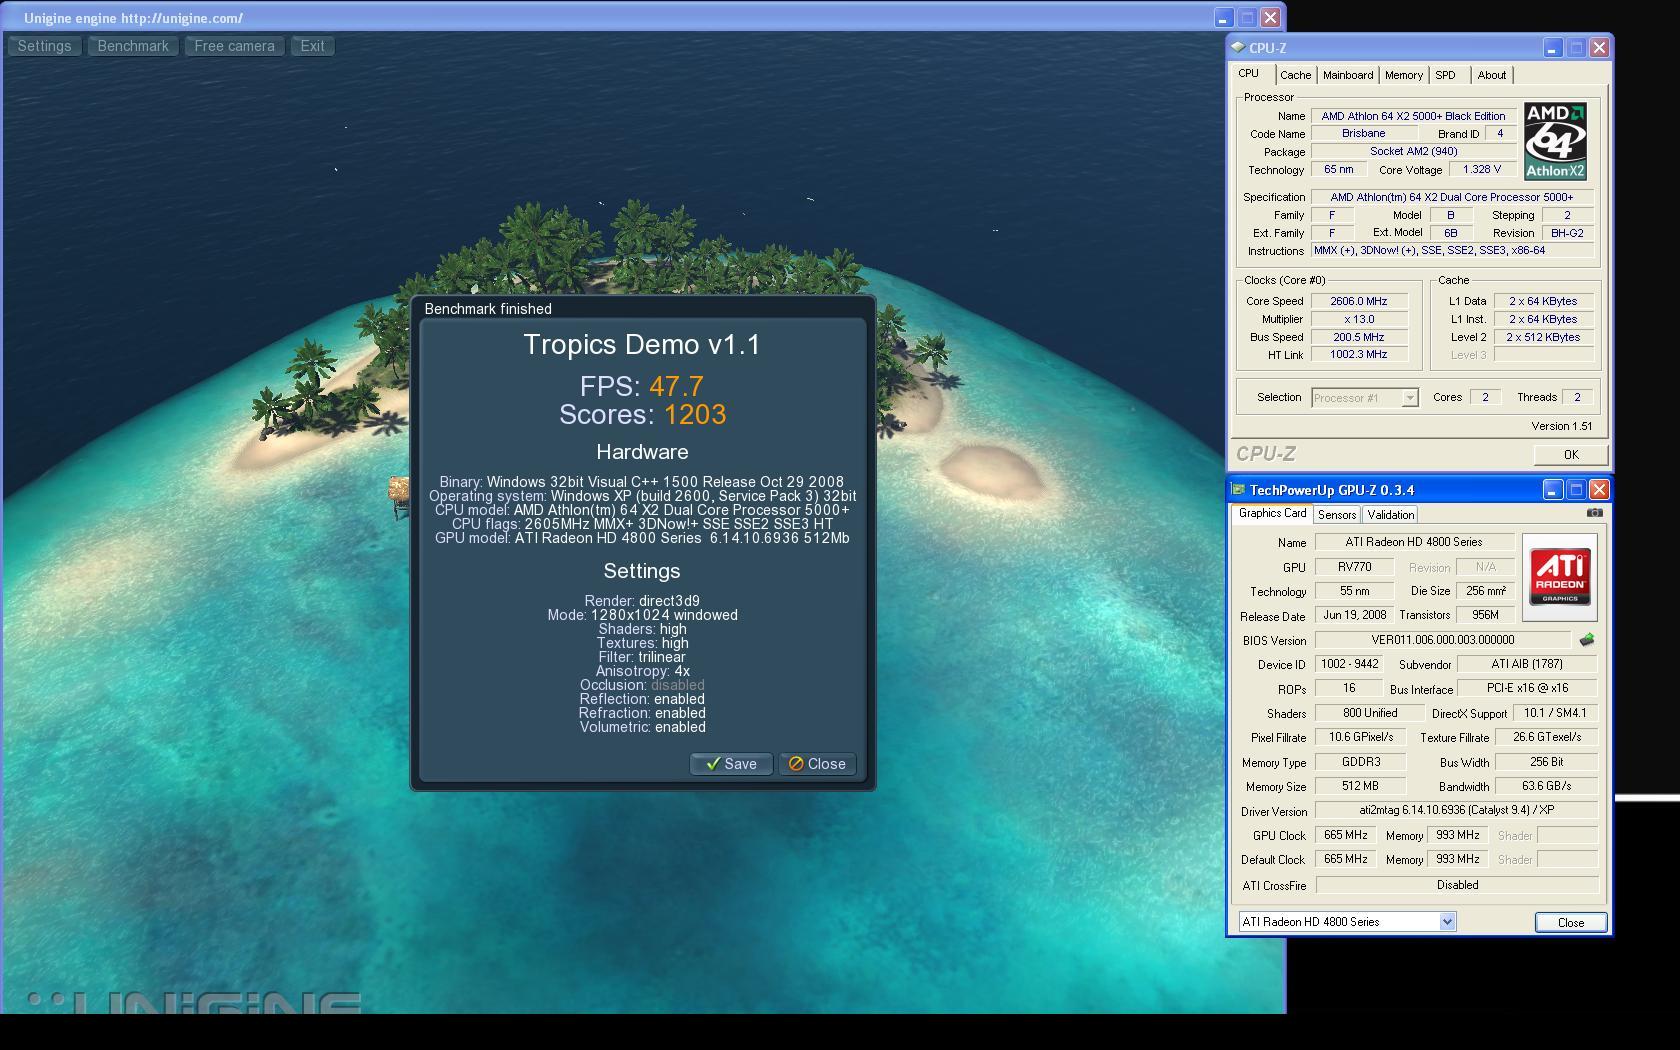1680x1050 pixels.
Task: Click the HT Link value 1002.3 MHz
Action: tap(1359, 354)
